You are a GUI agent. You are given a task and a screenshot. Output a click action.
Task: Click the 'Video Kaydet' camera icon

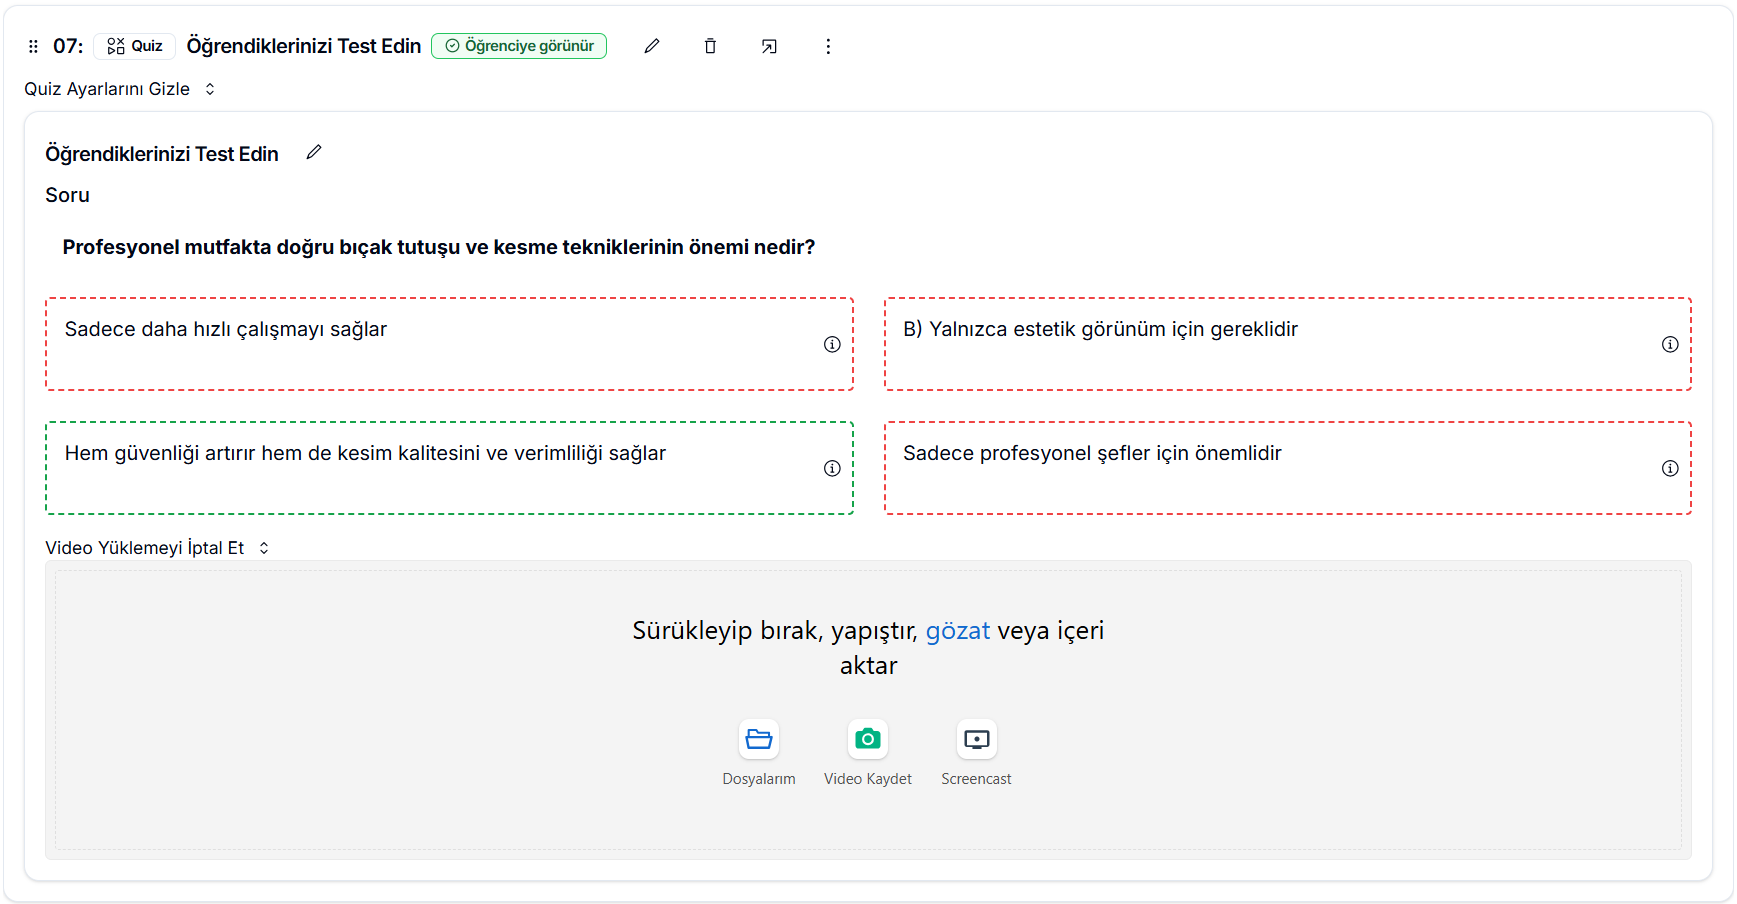click(x=868, y=739)
